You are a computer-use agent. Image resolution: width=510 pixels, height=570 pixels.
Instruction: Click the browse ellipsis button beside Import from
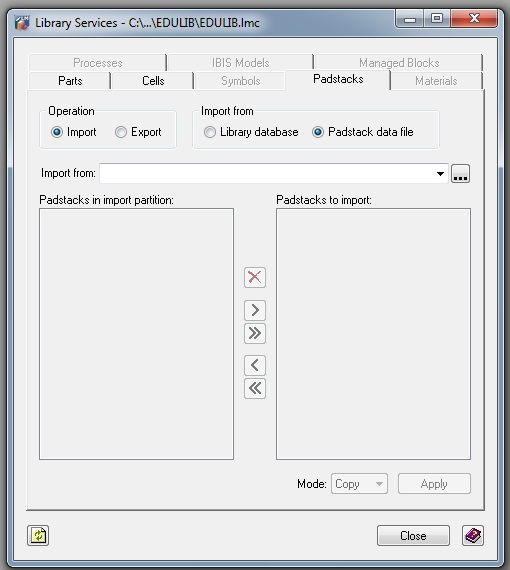click(x=460, y=173)
